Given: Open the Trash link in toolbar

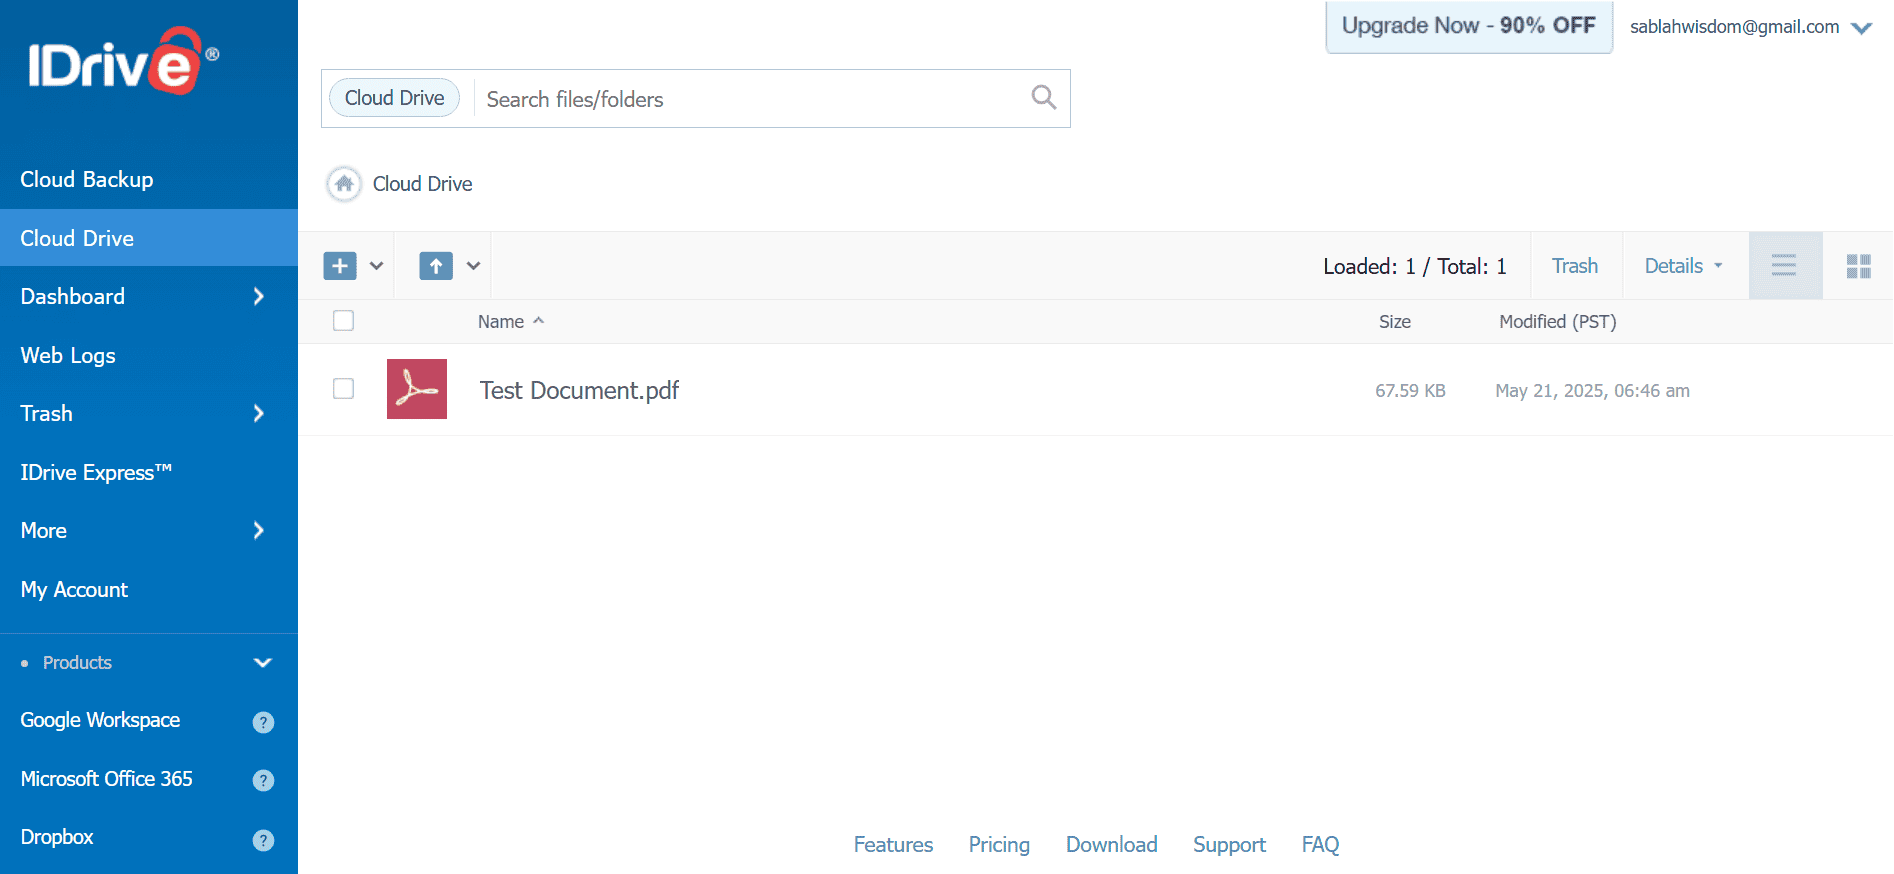Looking at the screenshot, I should coord(1574,266).
